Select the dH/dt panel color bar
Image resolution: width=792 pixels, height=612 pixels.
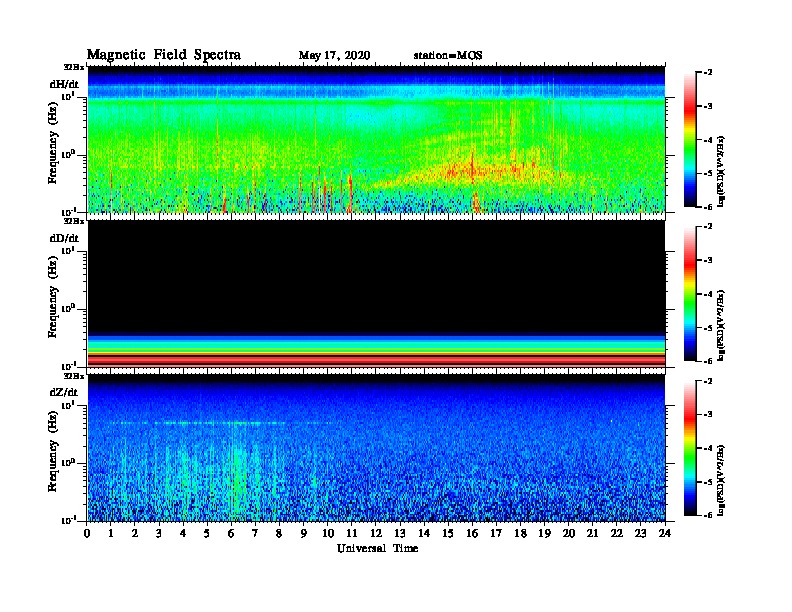(x=690, y=140)
